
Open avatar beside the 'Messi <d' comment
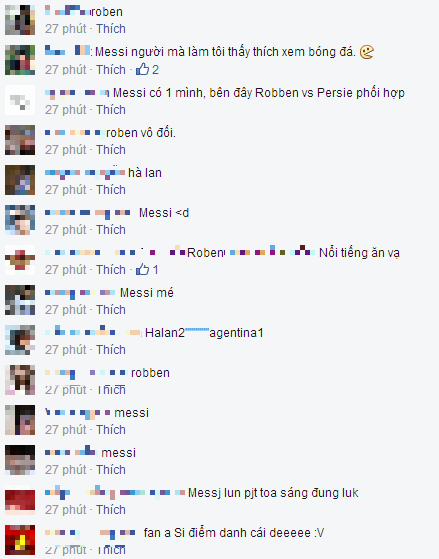pos(20,220)
